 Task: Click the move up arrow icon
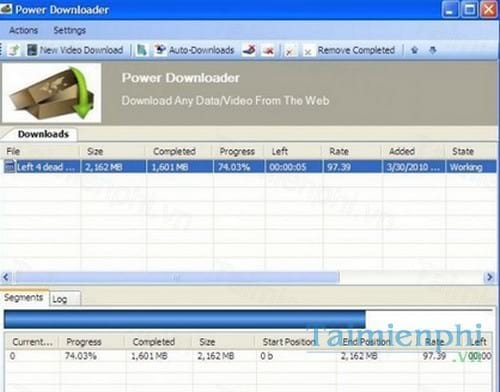(414, 50)
